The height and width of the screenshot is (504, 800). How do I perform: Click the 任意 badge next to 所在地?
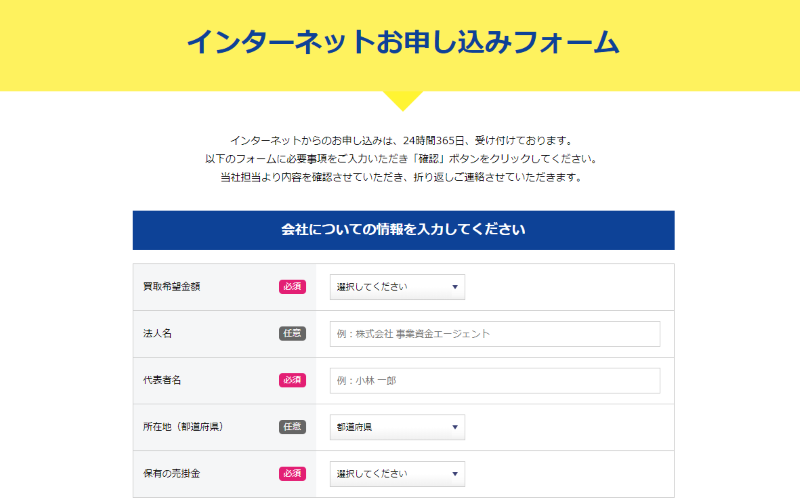292,427
